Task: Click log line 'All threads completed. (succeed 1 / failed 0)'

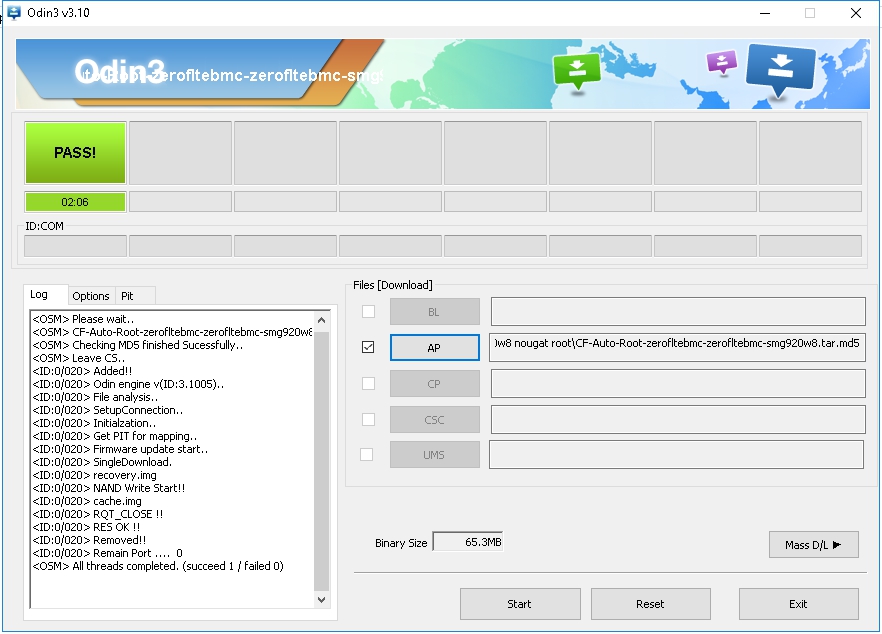Action: tap(158, 566)
